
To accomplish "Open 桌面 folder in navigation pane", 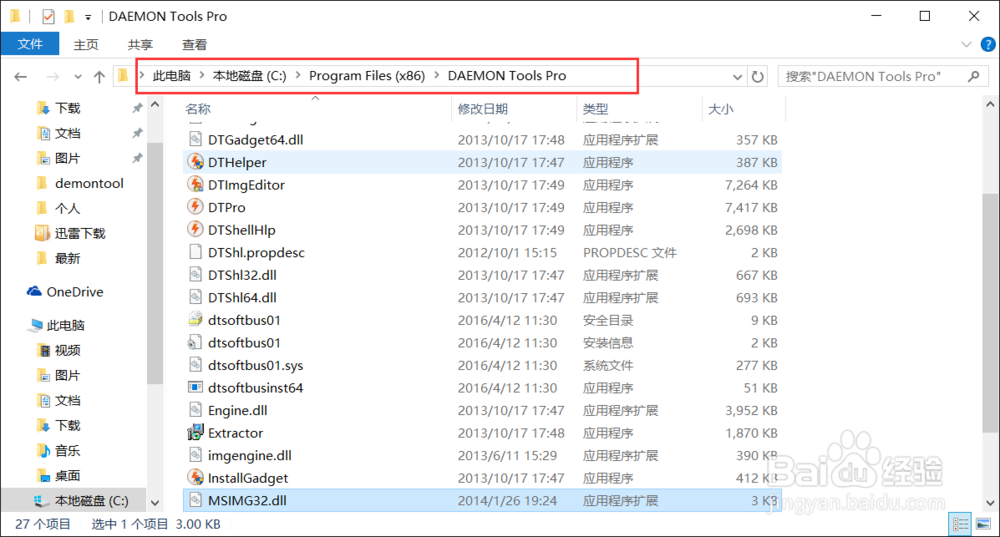I will pyautogui.click(x=67, y=475).
